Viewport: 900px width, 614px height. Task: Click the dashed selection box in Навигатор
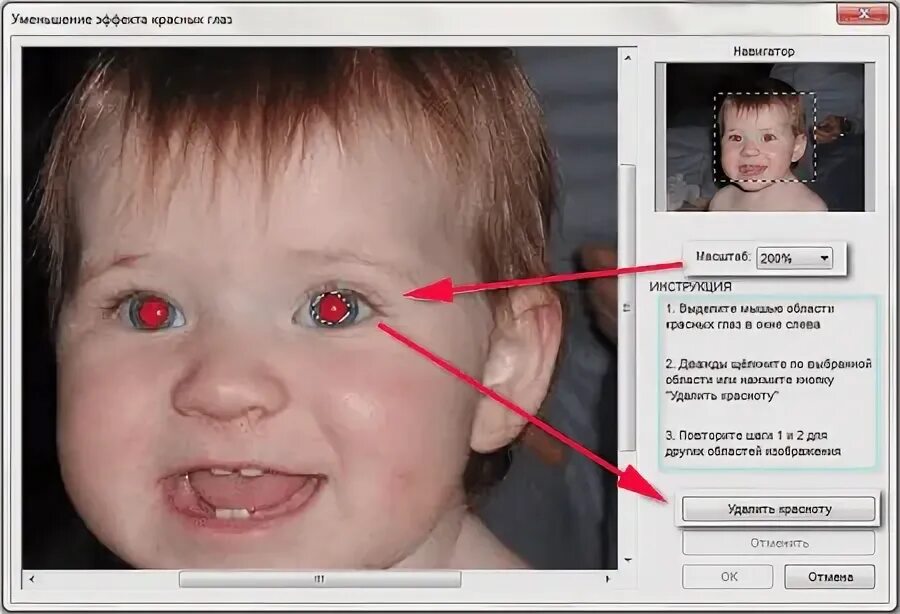coord(765,138)
